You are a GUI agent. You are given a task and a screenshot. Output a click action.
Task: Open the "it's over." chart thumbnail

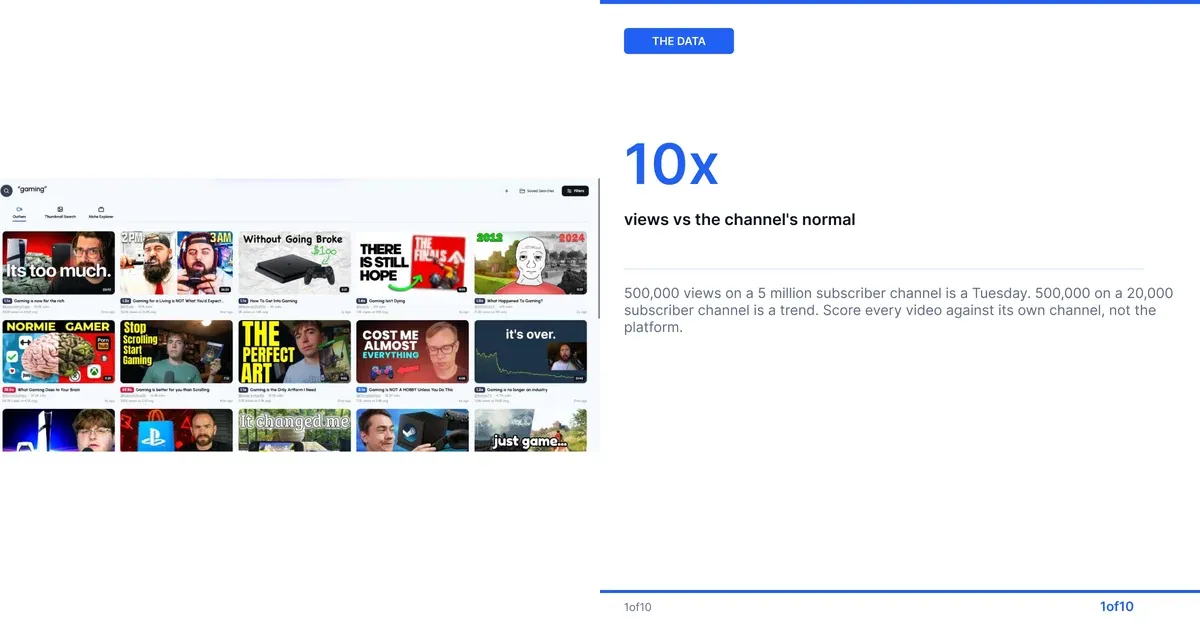coord(530,352)
